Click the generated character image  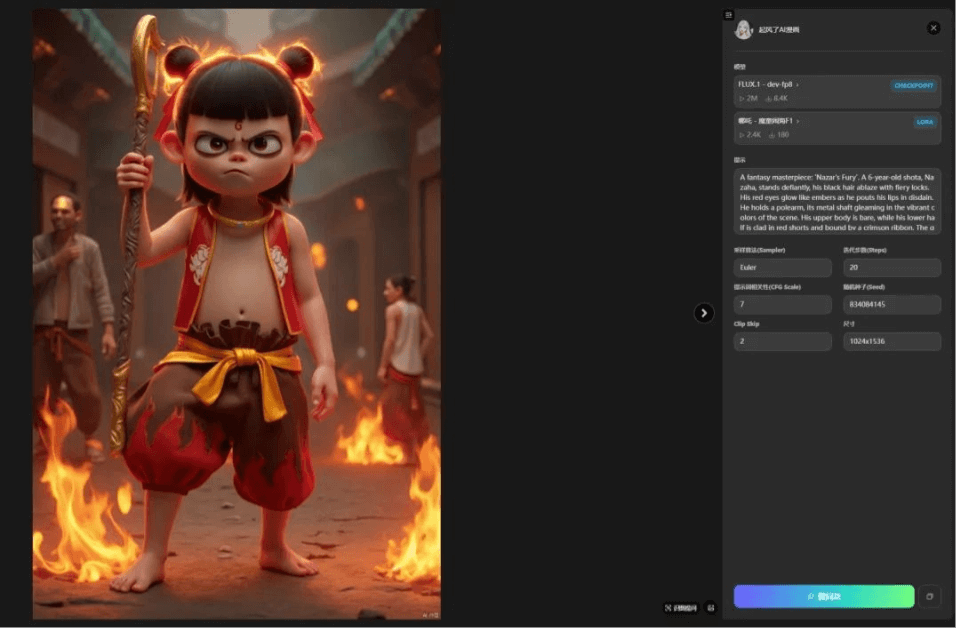click(x=236, y=314)
